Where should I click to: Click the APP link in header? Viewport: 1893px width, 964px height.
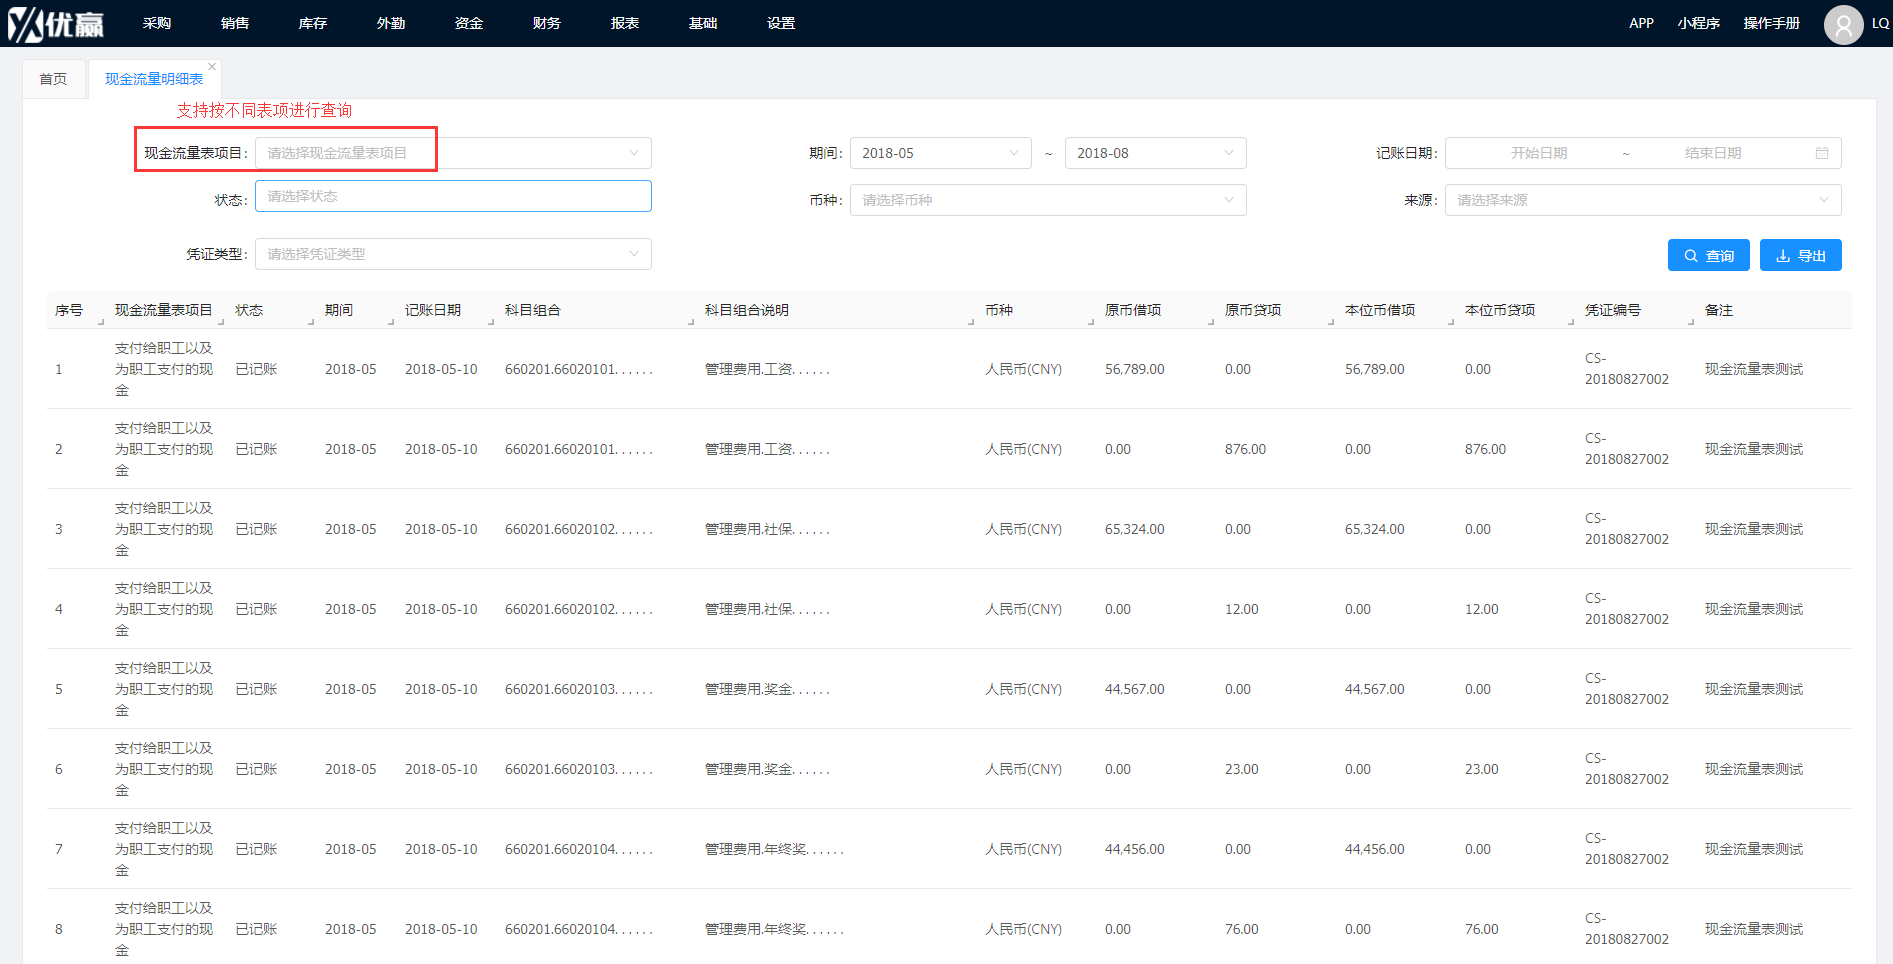[x=1641, y=23]
